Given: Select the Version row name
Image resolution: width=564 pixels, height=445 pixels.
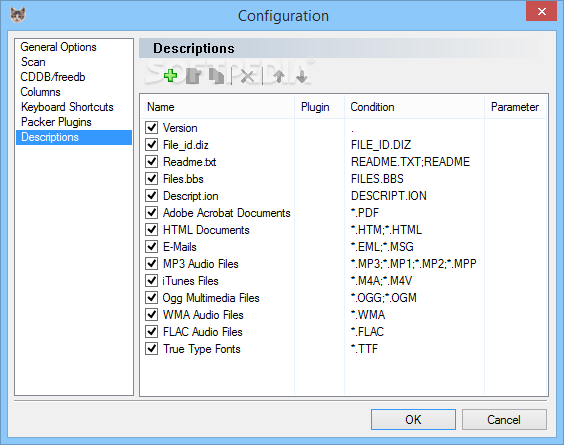Looking at the screenshot, I should point(180,128).
